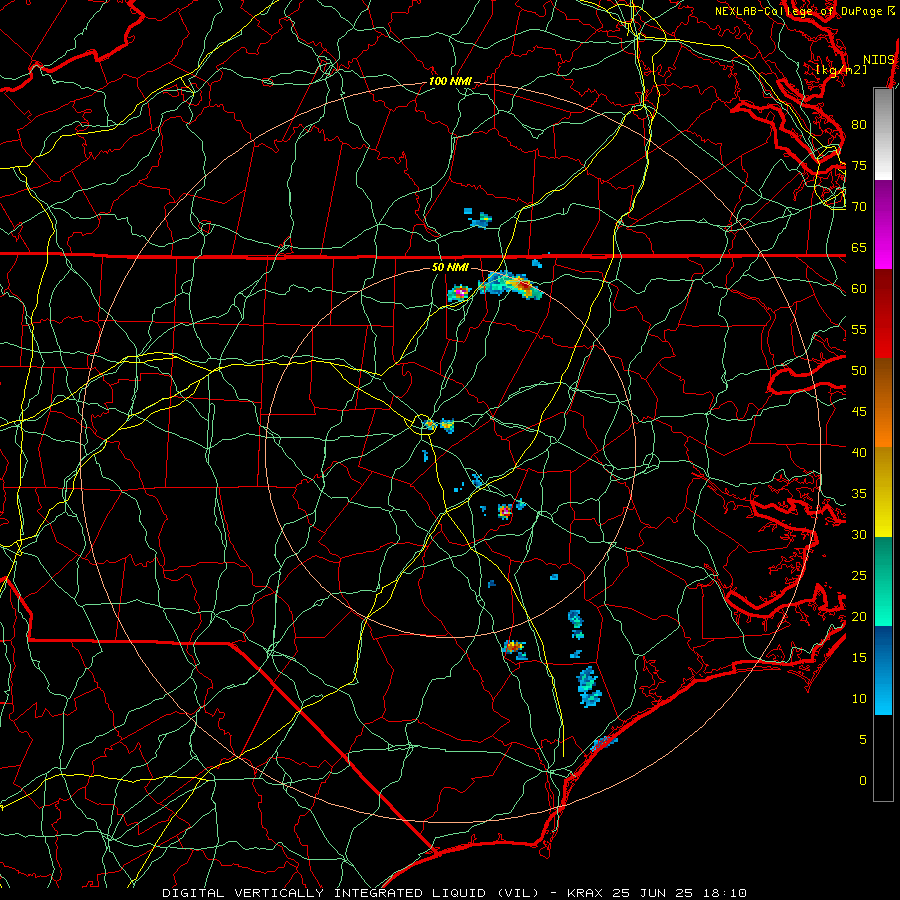Select the 60 value on the color scale
The height and width of the screenshot is (900, 900).
(x=859, y=289)
